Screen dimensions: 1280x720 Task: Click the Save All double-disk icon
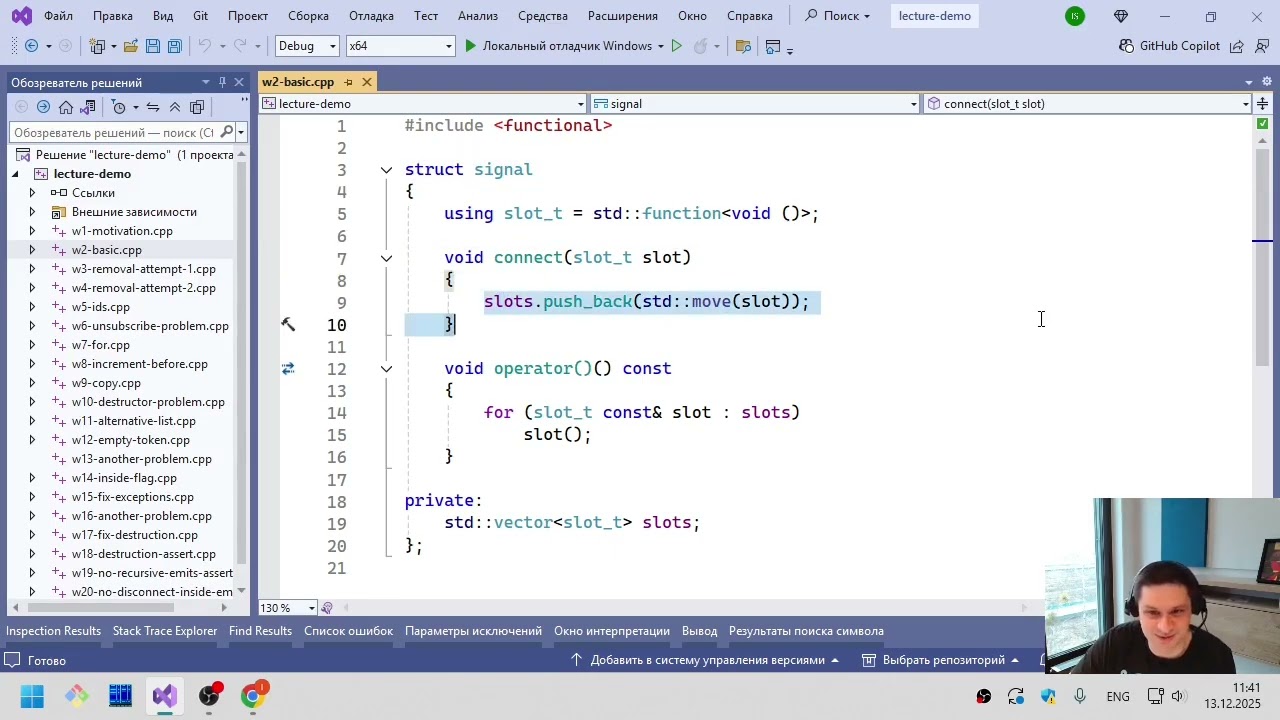[174, 46]
